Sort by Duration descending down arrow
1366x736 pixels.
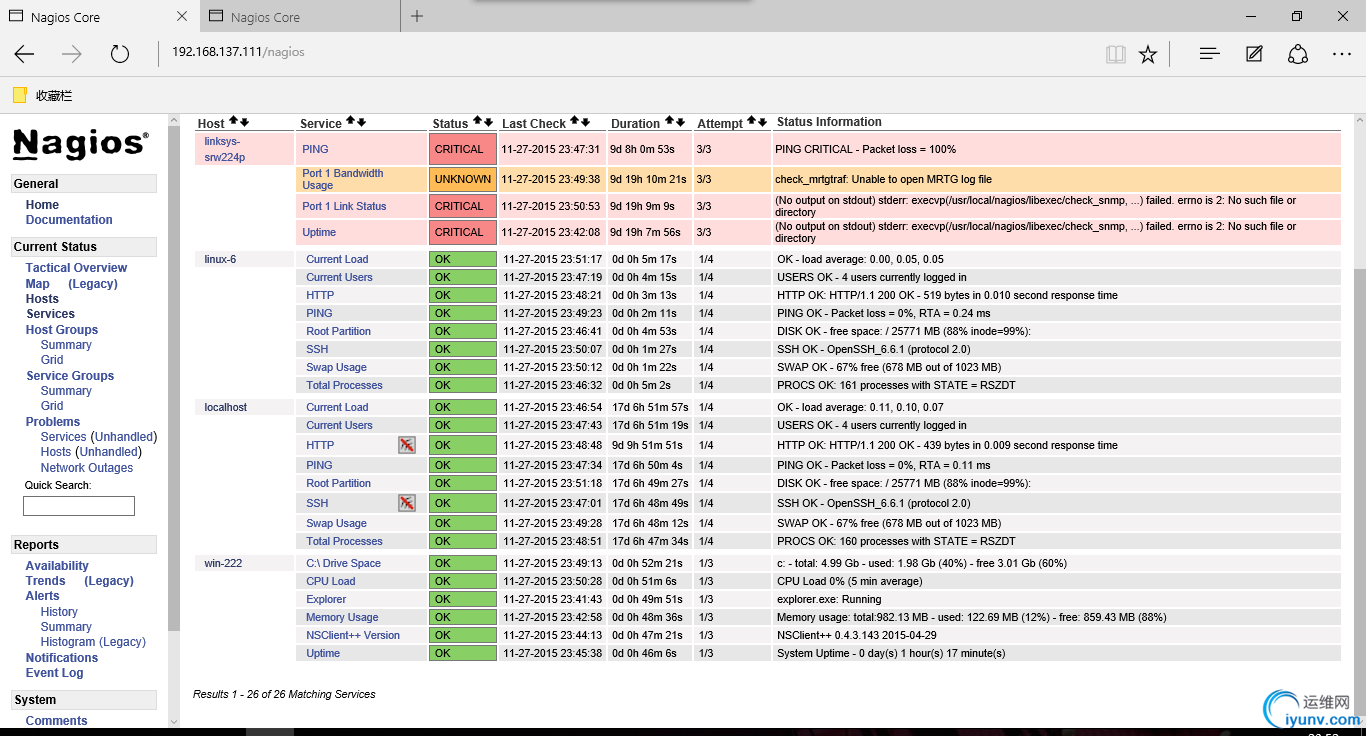click(680, 122)
